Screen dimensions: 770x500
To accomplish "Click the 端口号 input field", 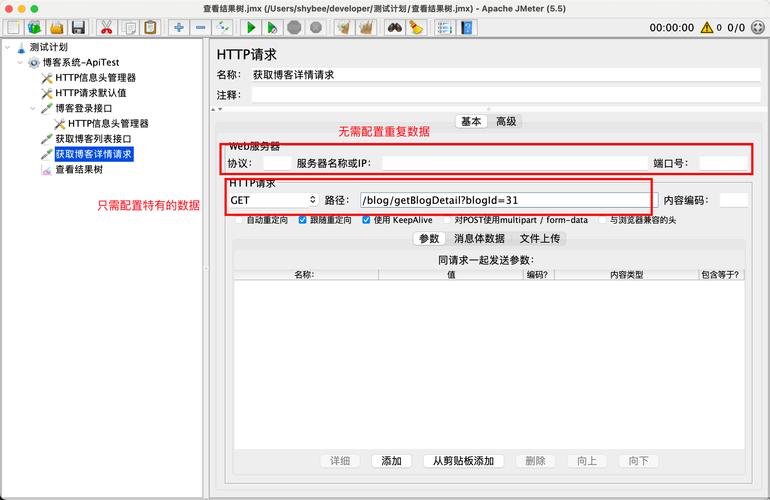I will (723, 163).
